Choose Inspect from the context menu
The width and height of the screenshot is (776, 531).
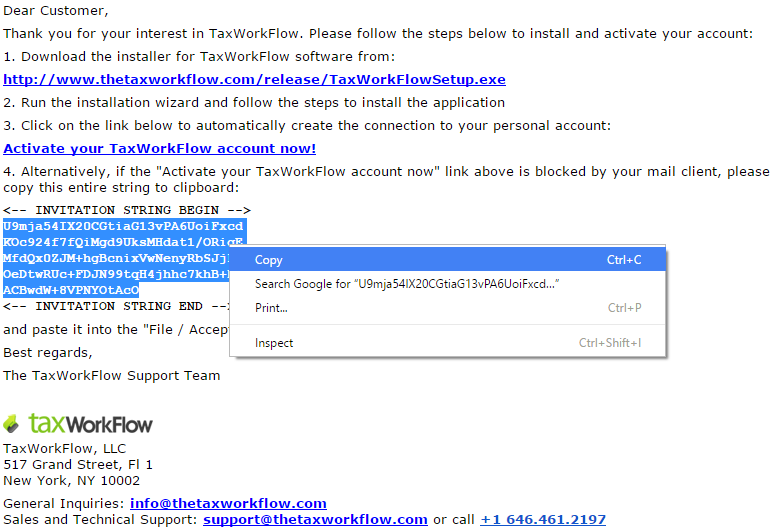448,343
